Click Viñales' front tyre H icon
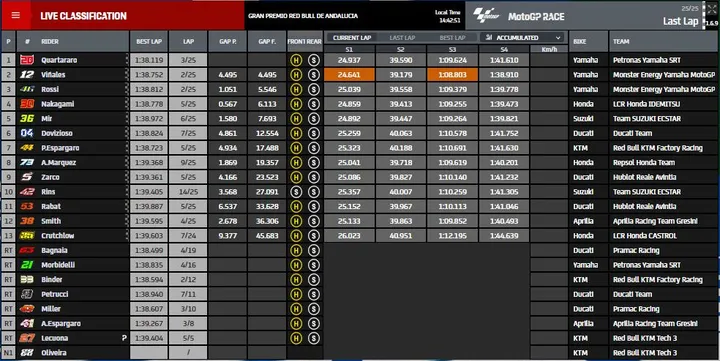 point(296,74)
